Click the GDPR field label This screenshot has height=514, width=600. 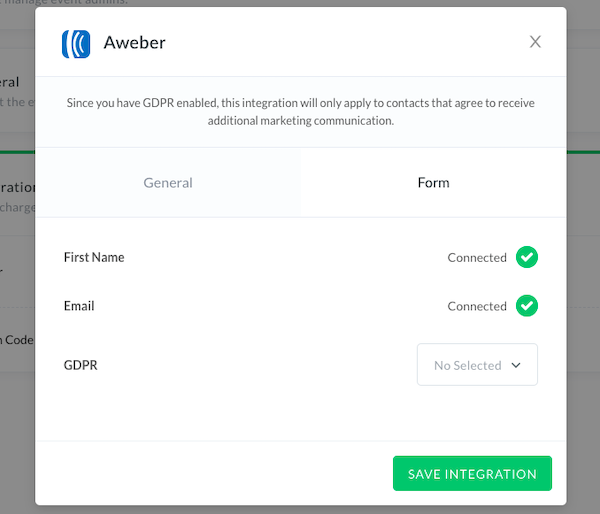point(81,365)
